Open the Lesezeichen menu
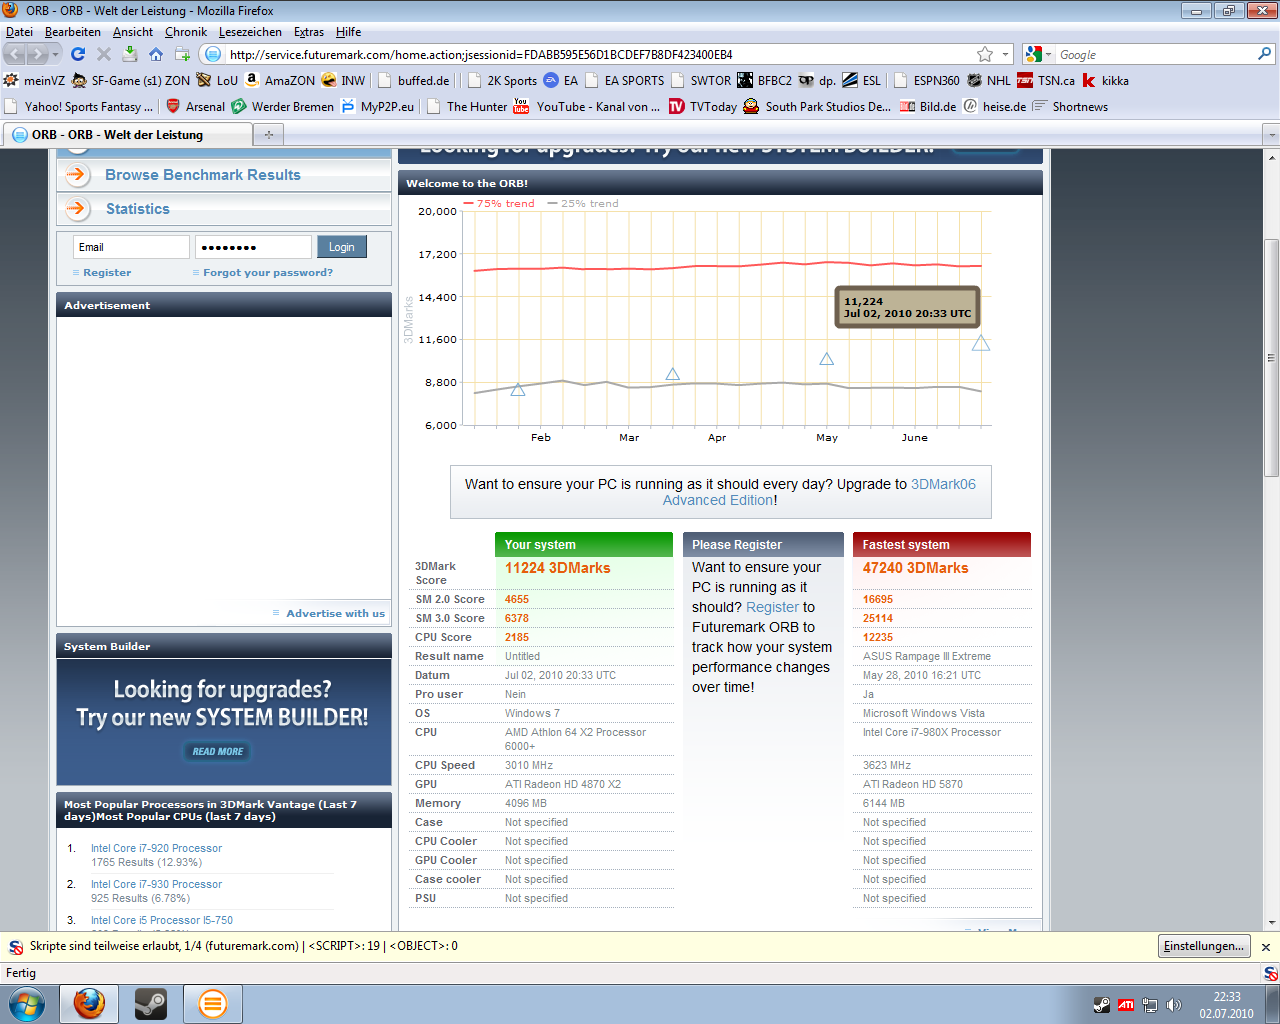Image resolution: width=1280 pixels, height=1024 pixels. tap(250, 32)
